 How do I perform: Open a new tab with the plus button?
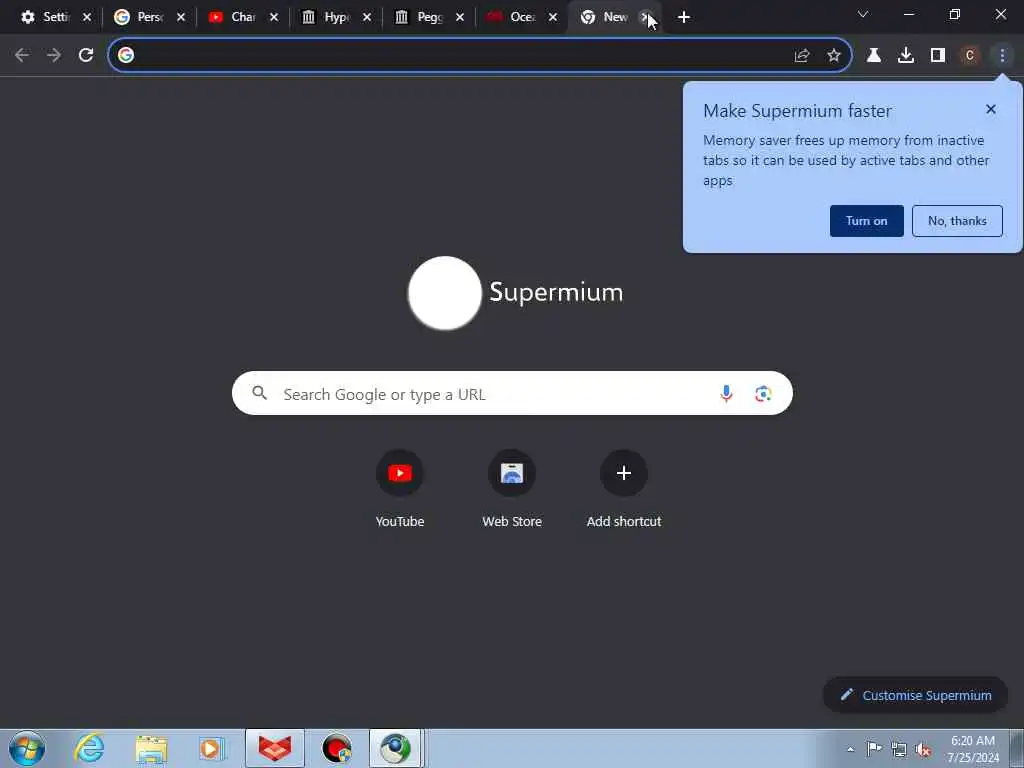684,18
